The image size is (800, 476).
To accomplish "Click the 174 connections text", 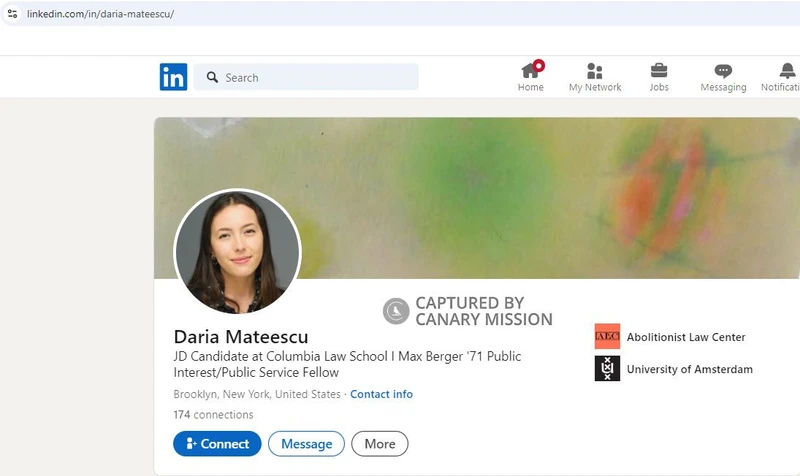I will click(x=213, y=414).
